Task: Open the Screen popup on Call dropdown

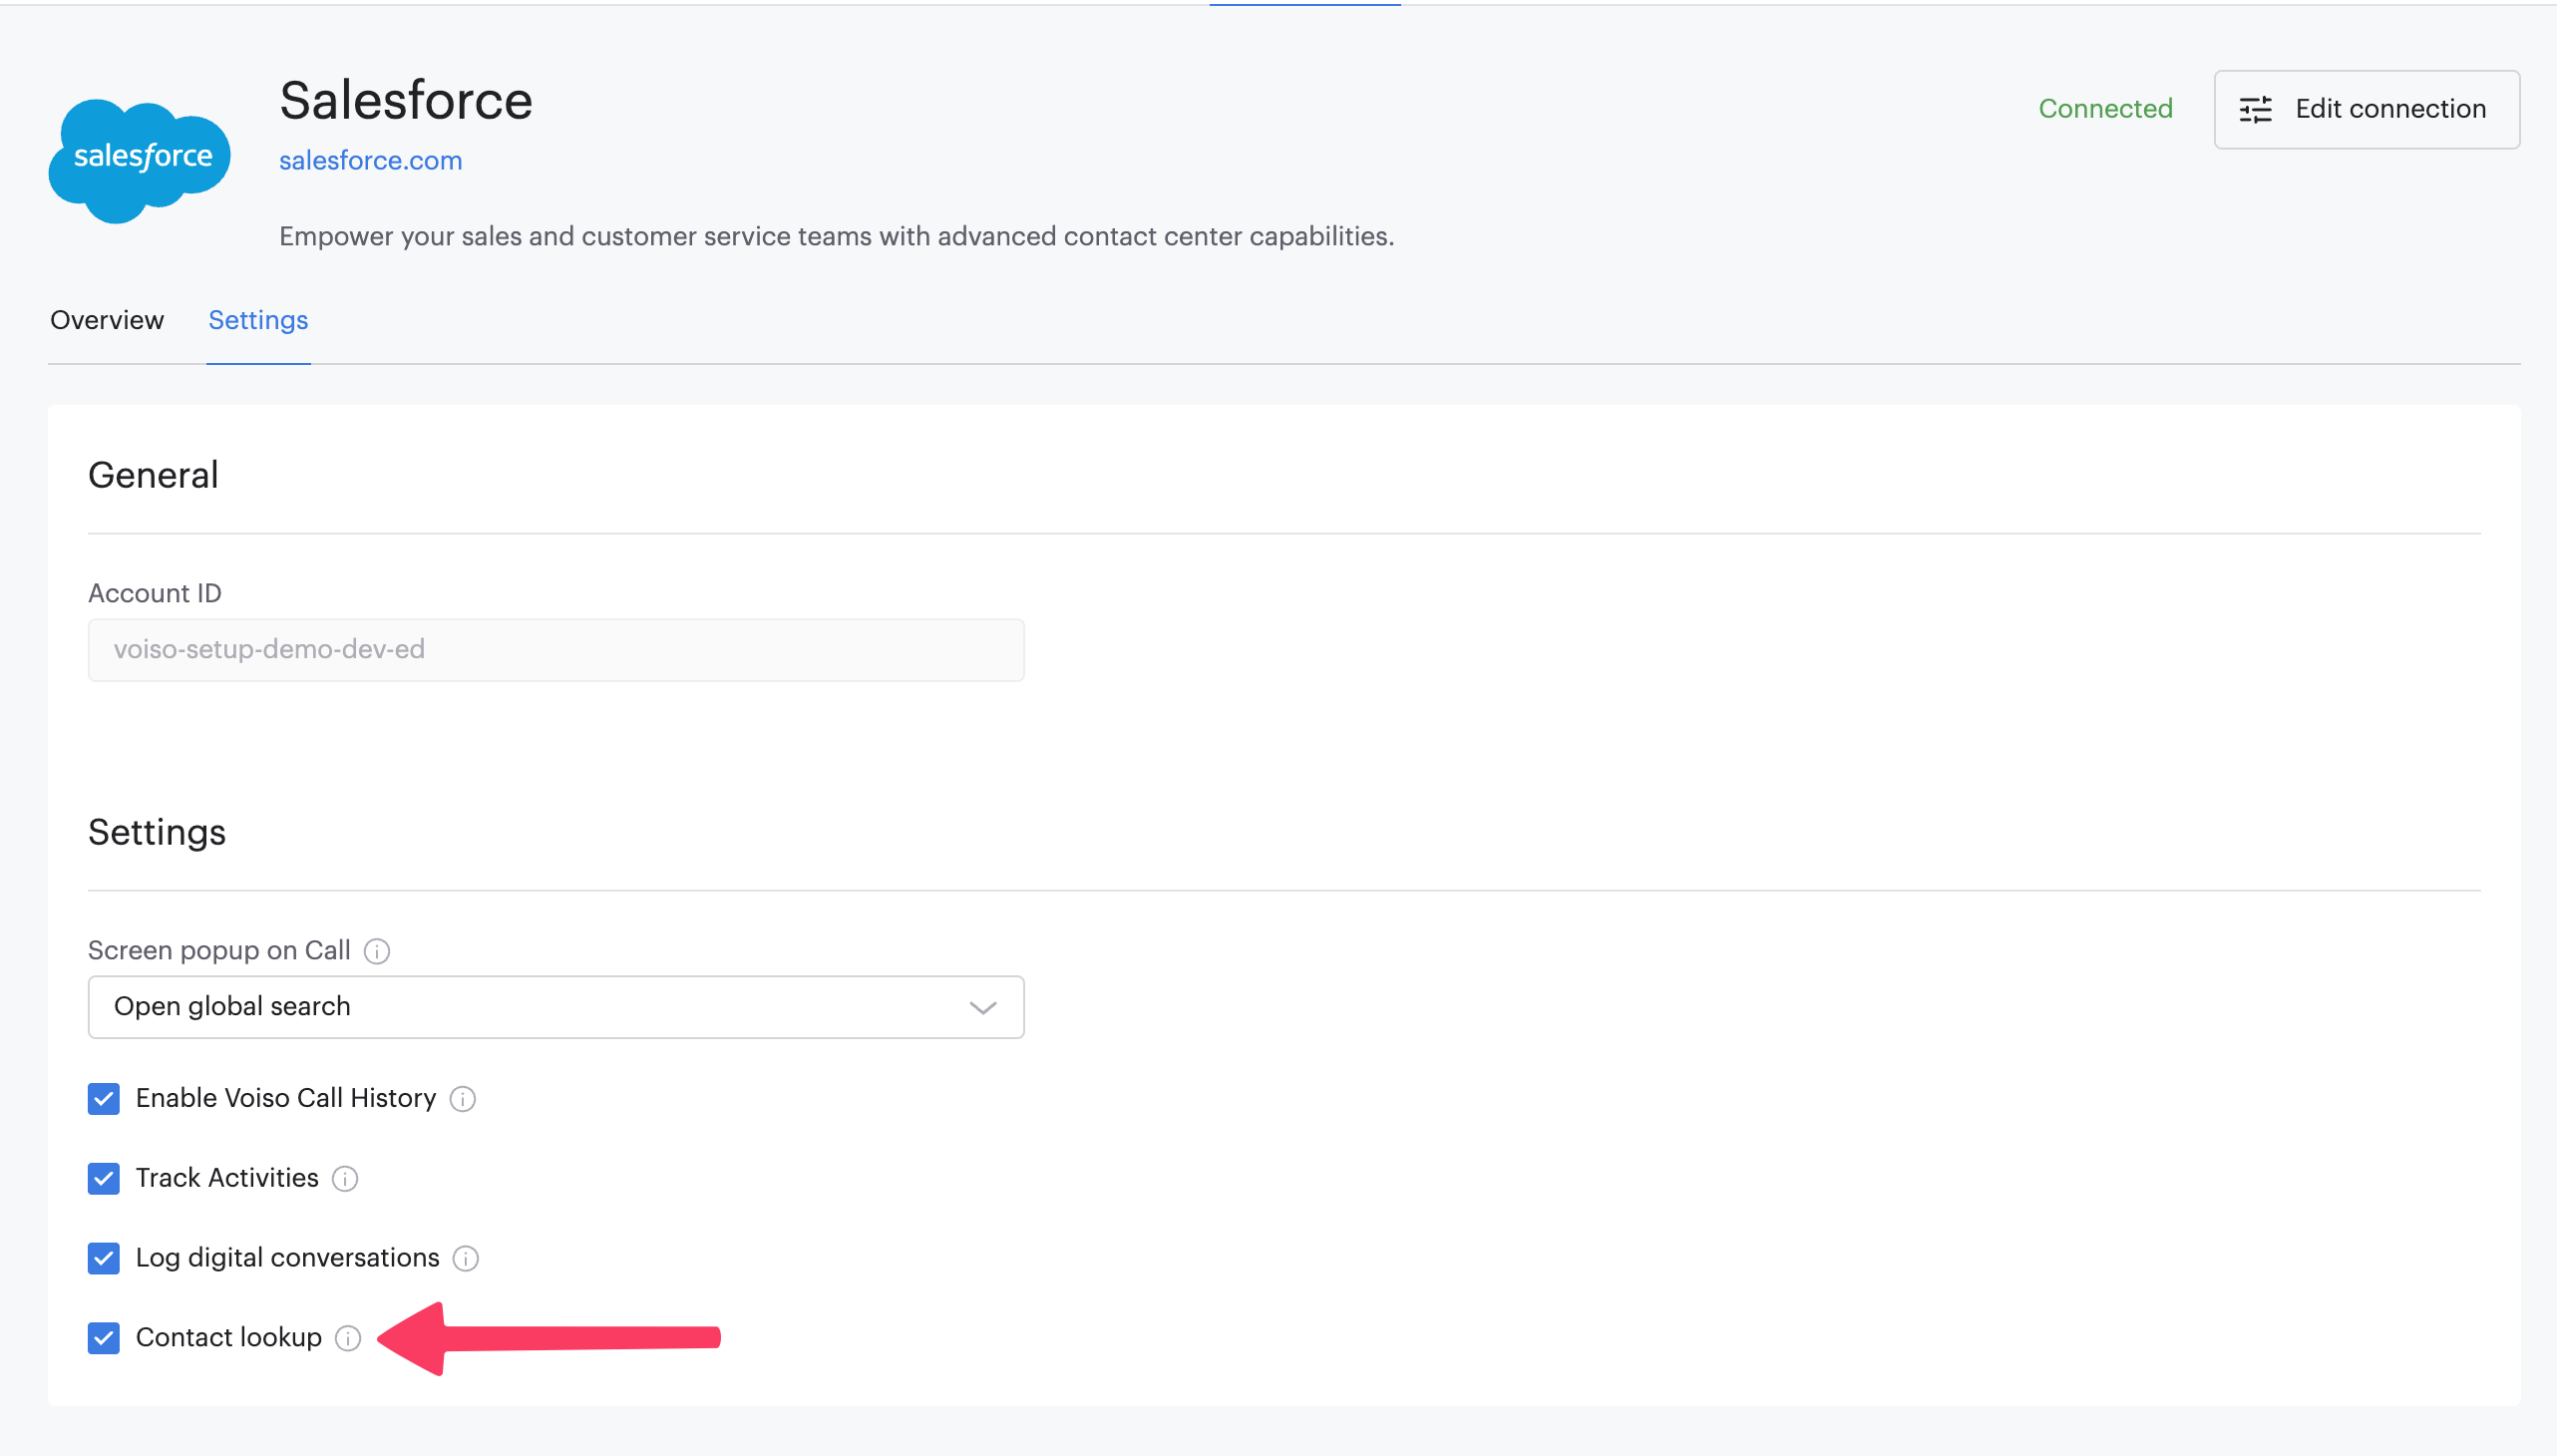Action: tap(556, 1007)
